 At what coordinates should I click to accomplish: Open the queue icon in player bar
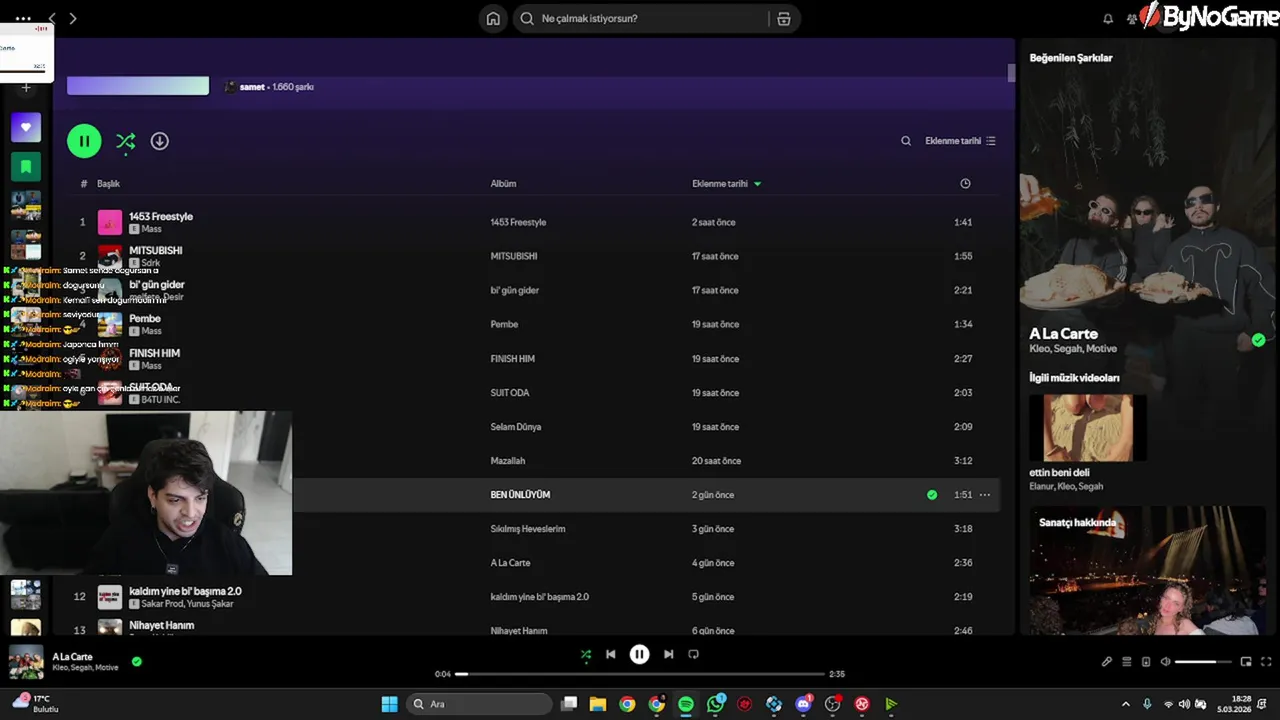(x=1127, y=661)
